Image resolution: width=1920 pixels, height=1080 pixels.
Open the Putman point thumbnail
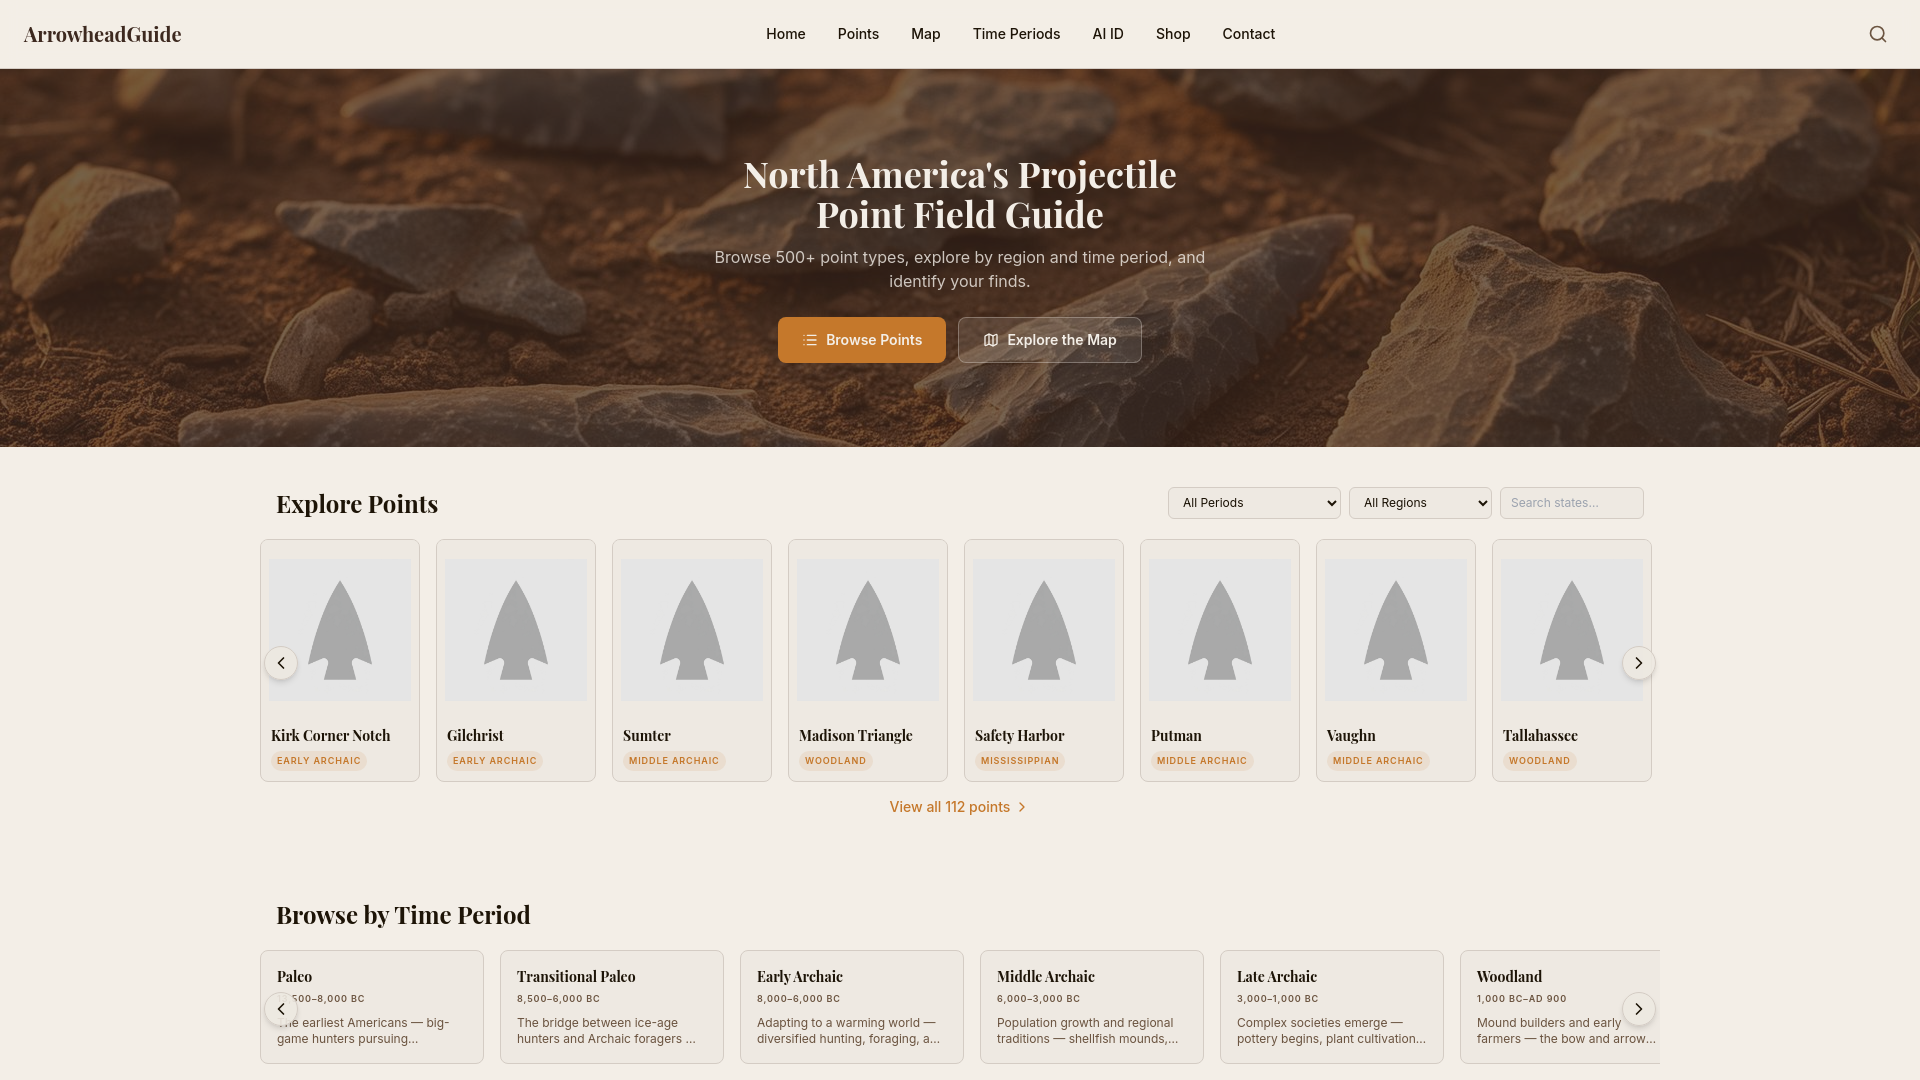point(1220,630)
